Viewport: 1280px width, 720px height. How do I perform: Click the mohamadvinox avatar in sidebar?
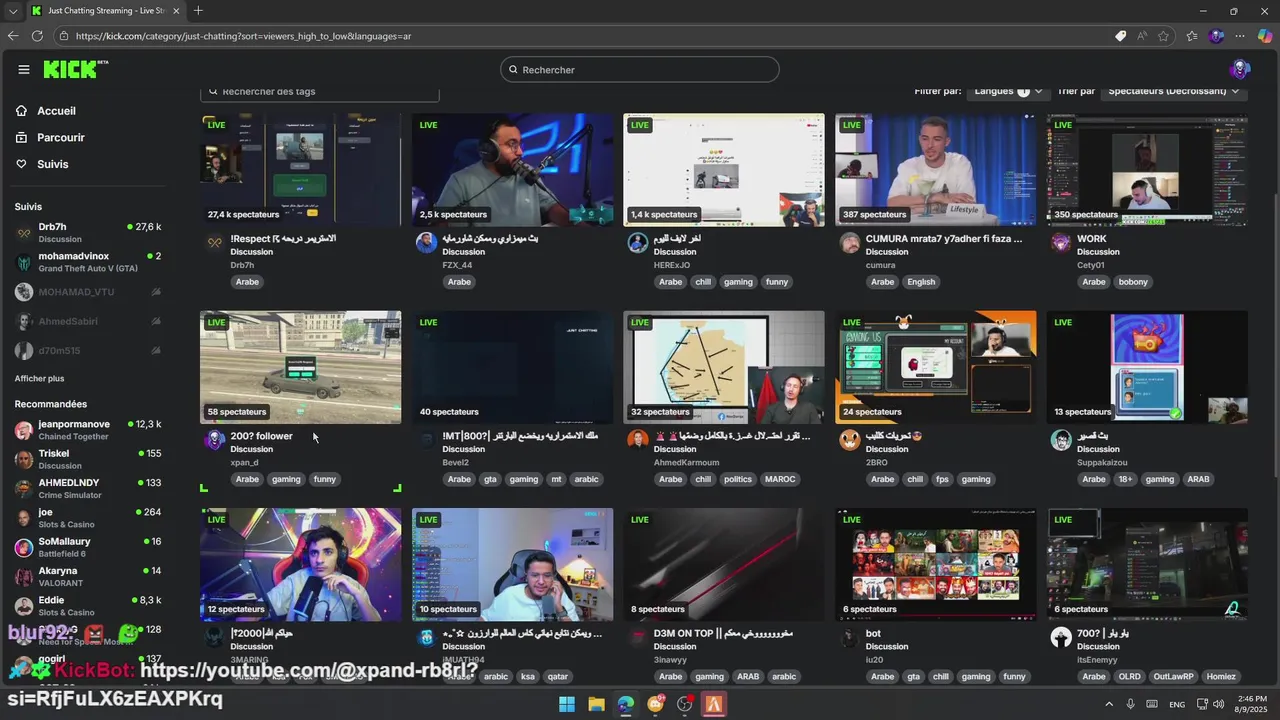(x=24, y=263)
